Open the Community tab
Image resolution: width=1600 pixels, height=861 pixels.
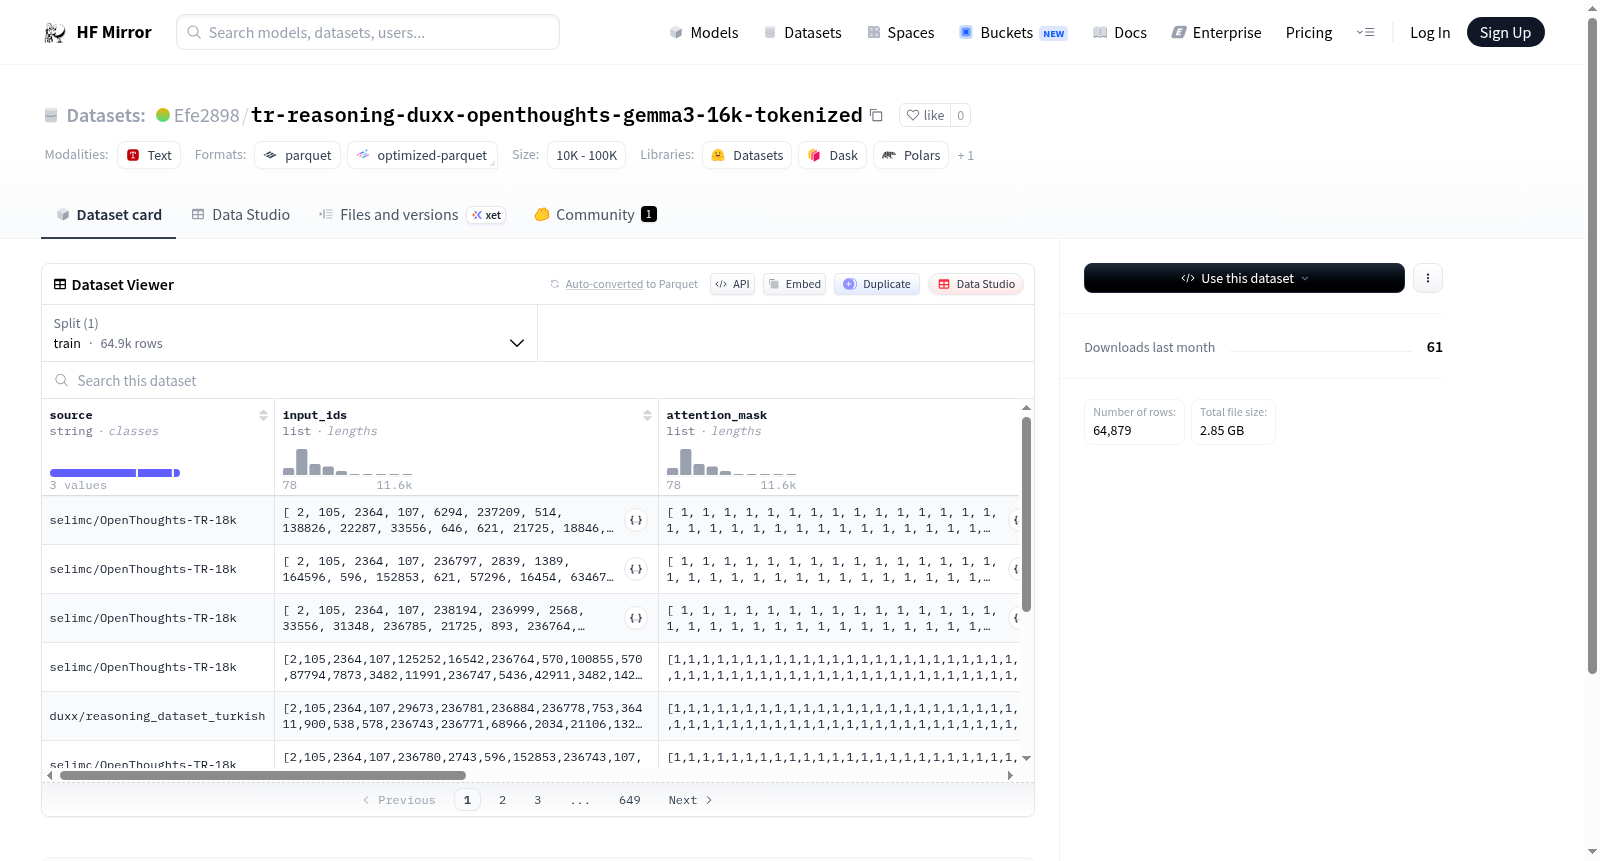(x=595, y=215)
